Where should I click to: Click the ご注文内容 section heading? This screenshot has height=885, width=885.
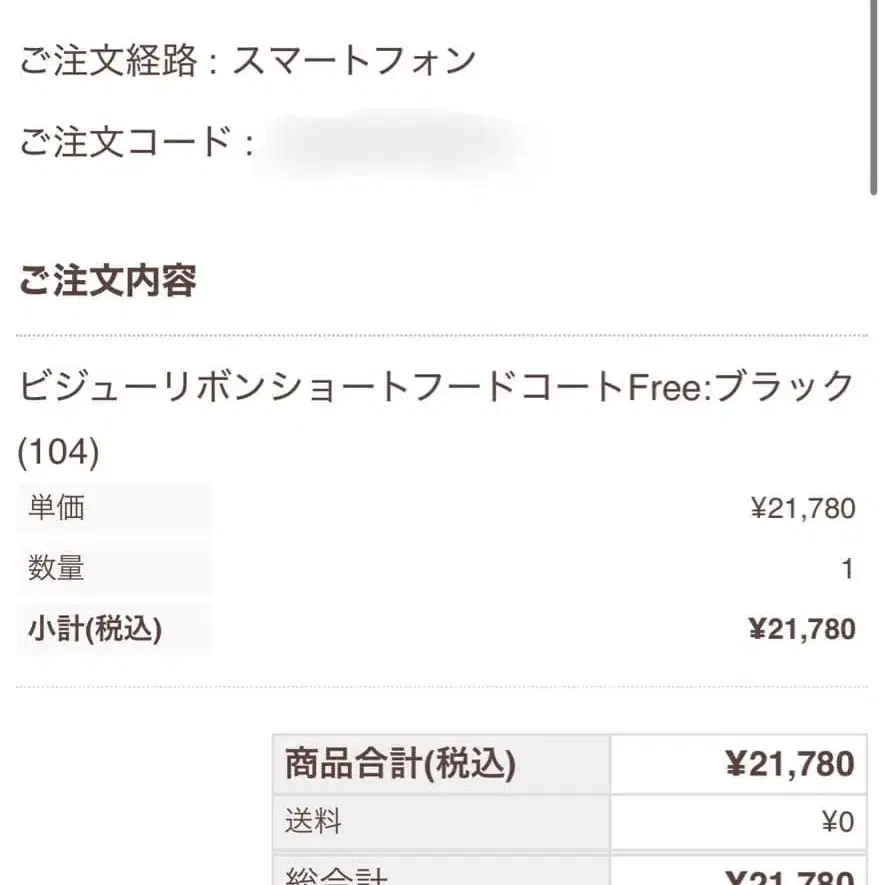107,281
